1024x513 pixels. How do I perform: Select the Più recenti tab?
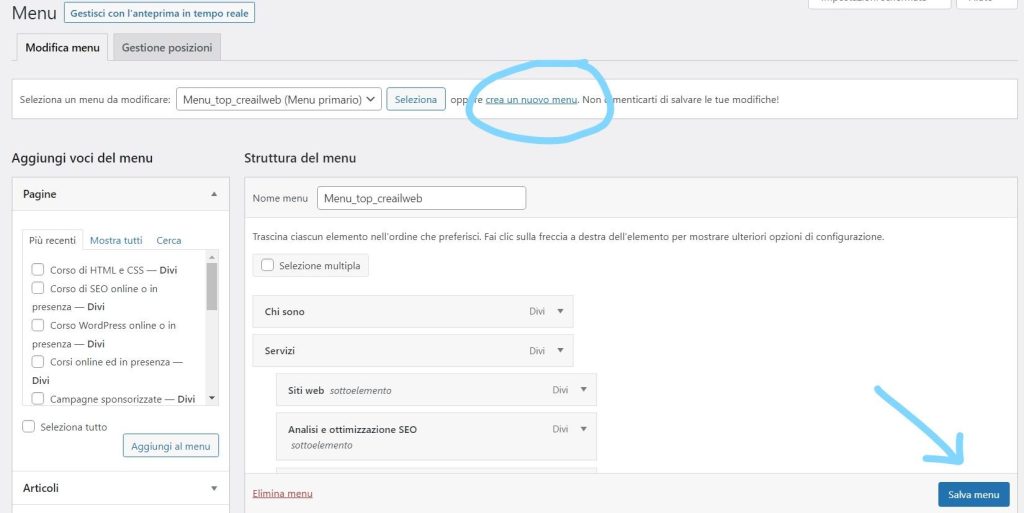pos(52,240)
